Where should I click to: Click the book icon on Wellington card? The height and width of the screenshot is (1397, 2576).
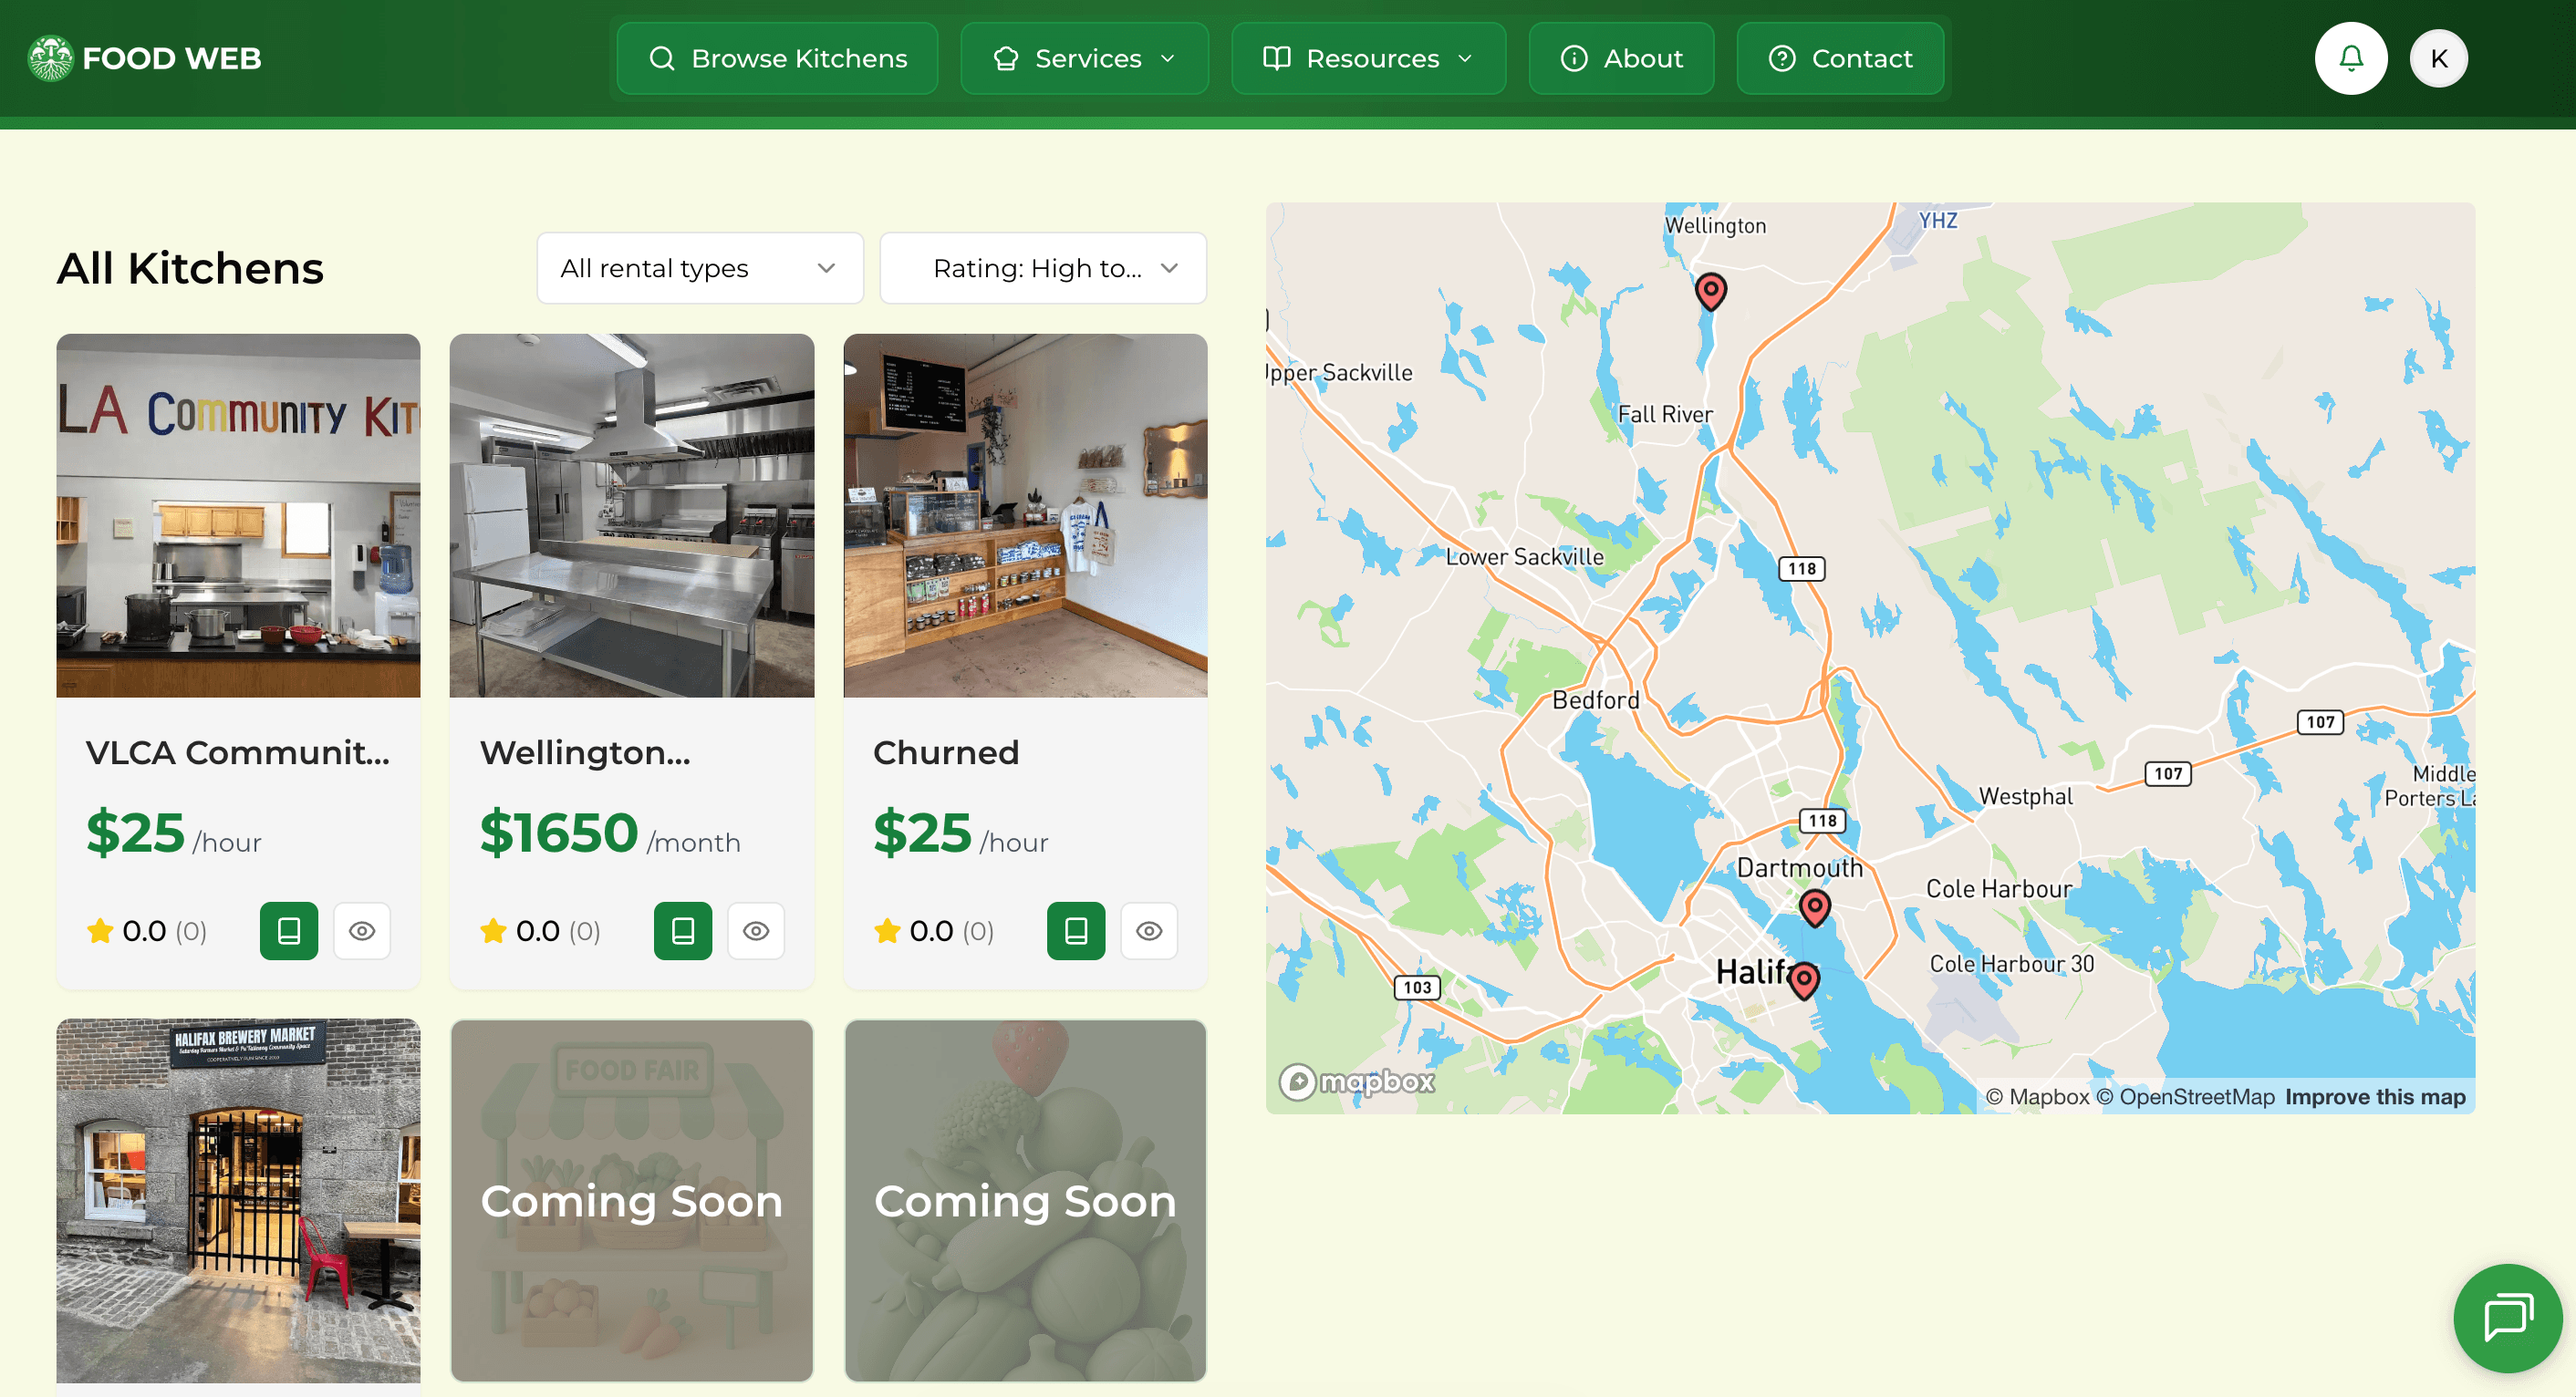(682, 930)
